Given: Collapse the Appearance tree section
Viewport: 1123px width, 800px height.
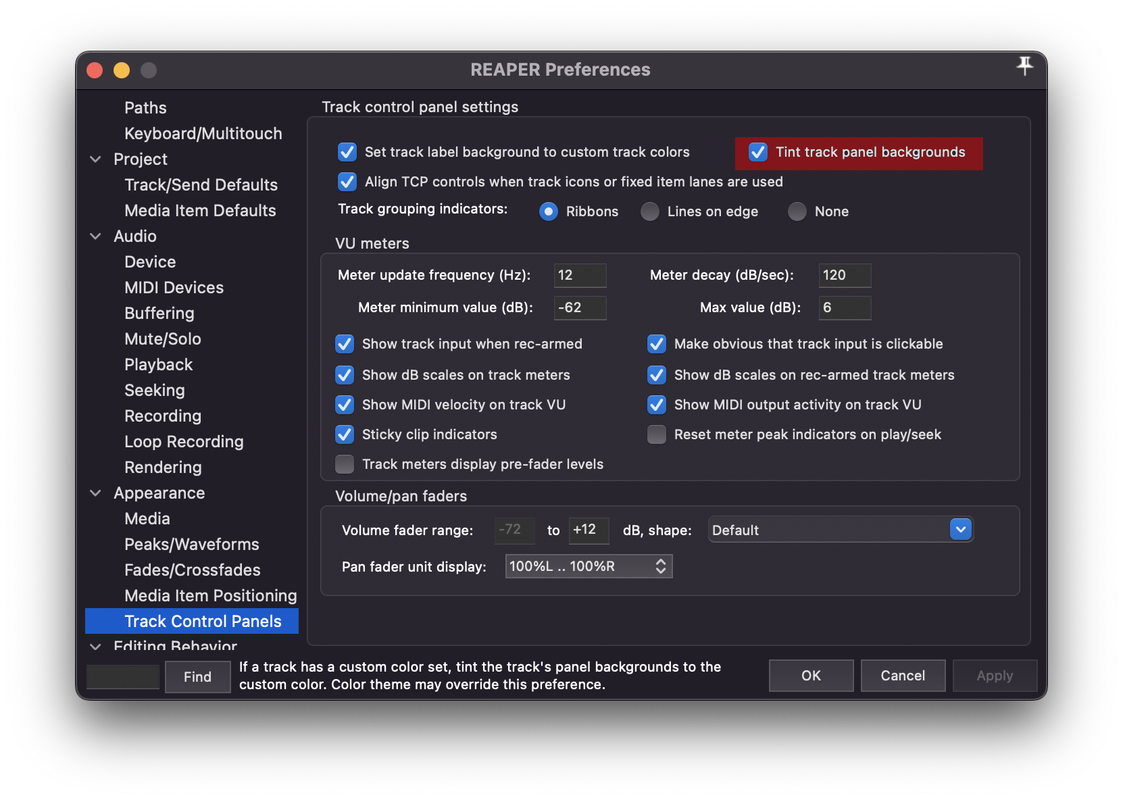Looking at the screenshot, I should [96, 493].
